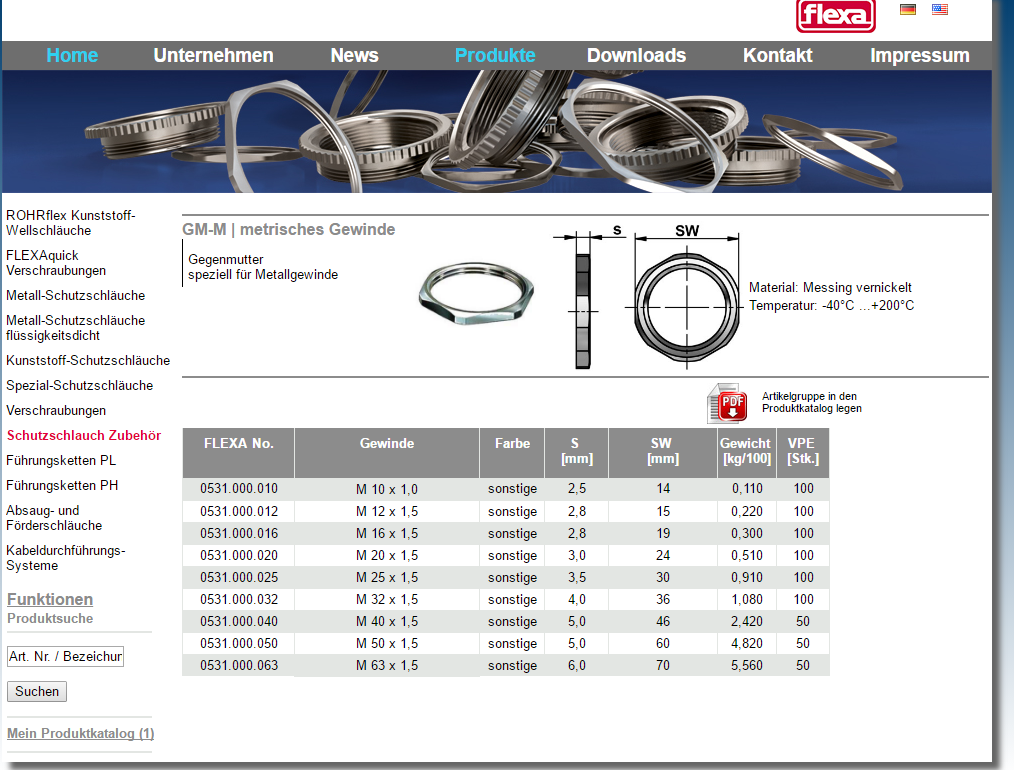Screen dimensions: 1014x770
Task: Open Führungsketten PL category
Action: [x=61, y=461]
